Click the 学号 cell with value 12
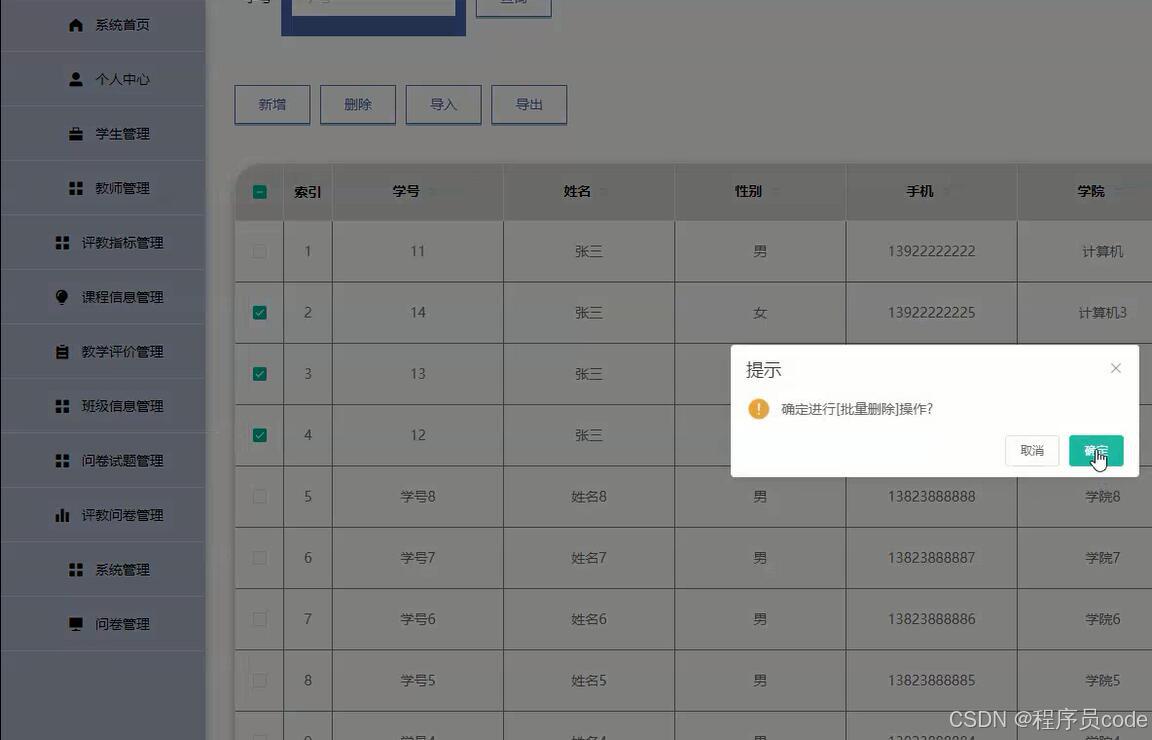This screenshot has height=740, width=1152. (x=417, y=435)
